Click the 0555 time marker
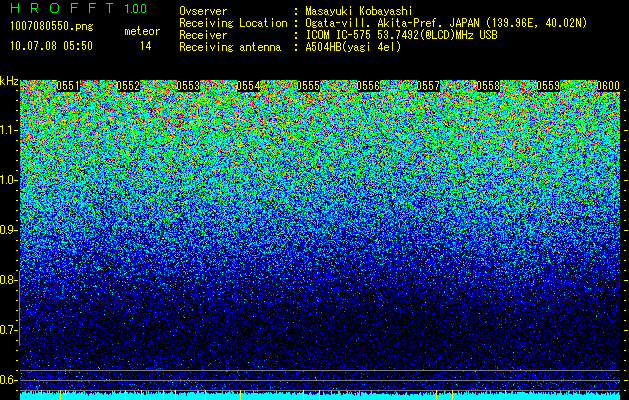 coord(308,86)
